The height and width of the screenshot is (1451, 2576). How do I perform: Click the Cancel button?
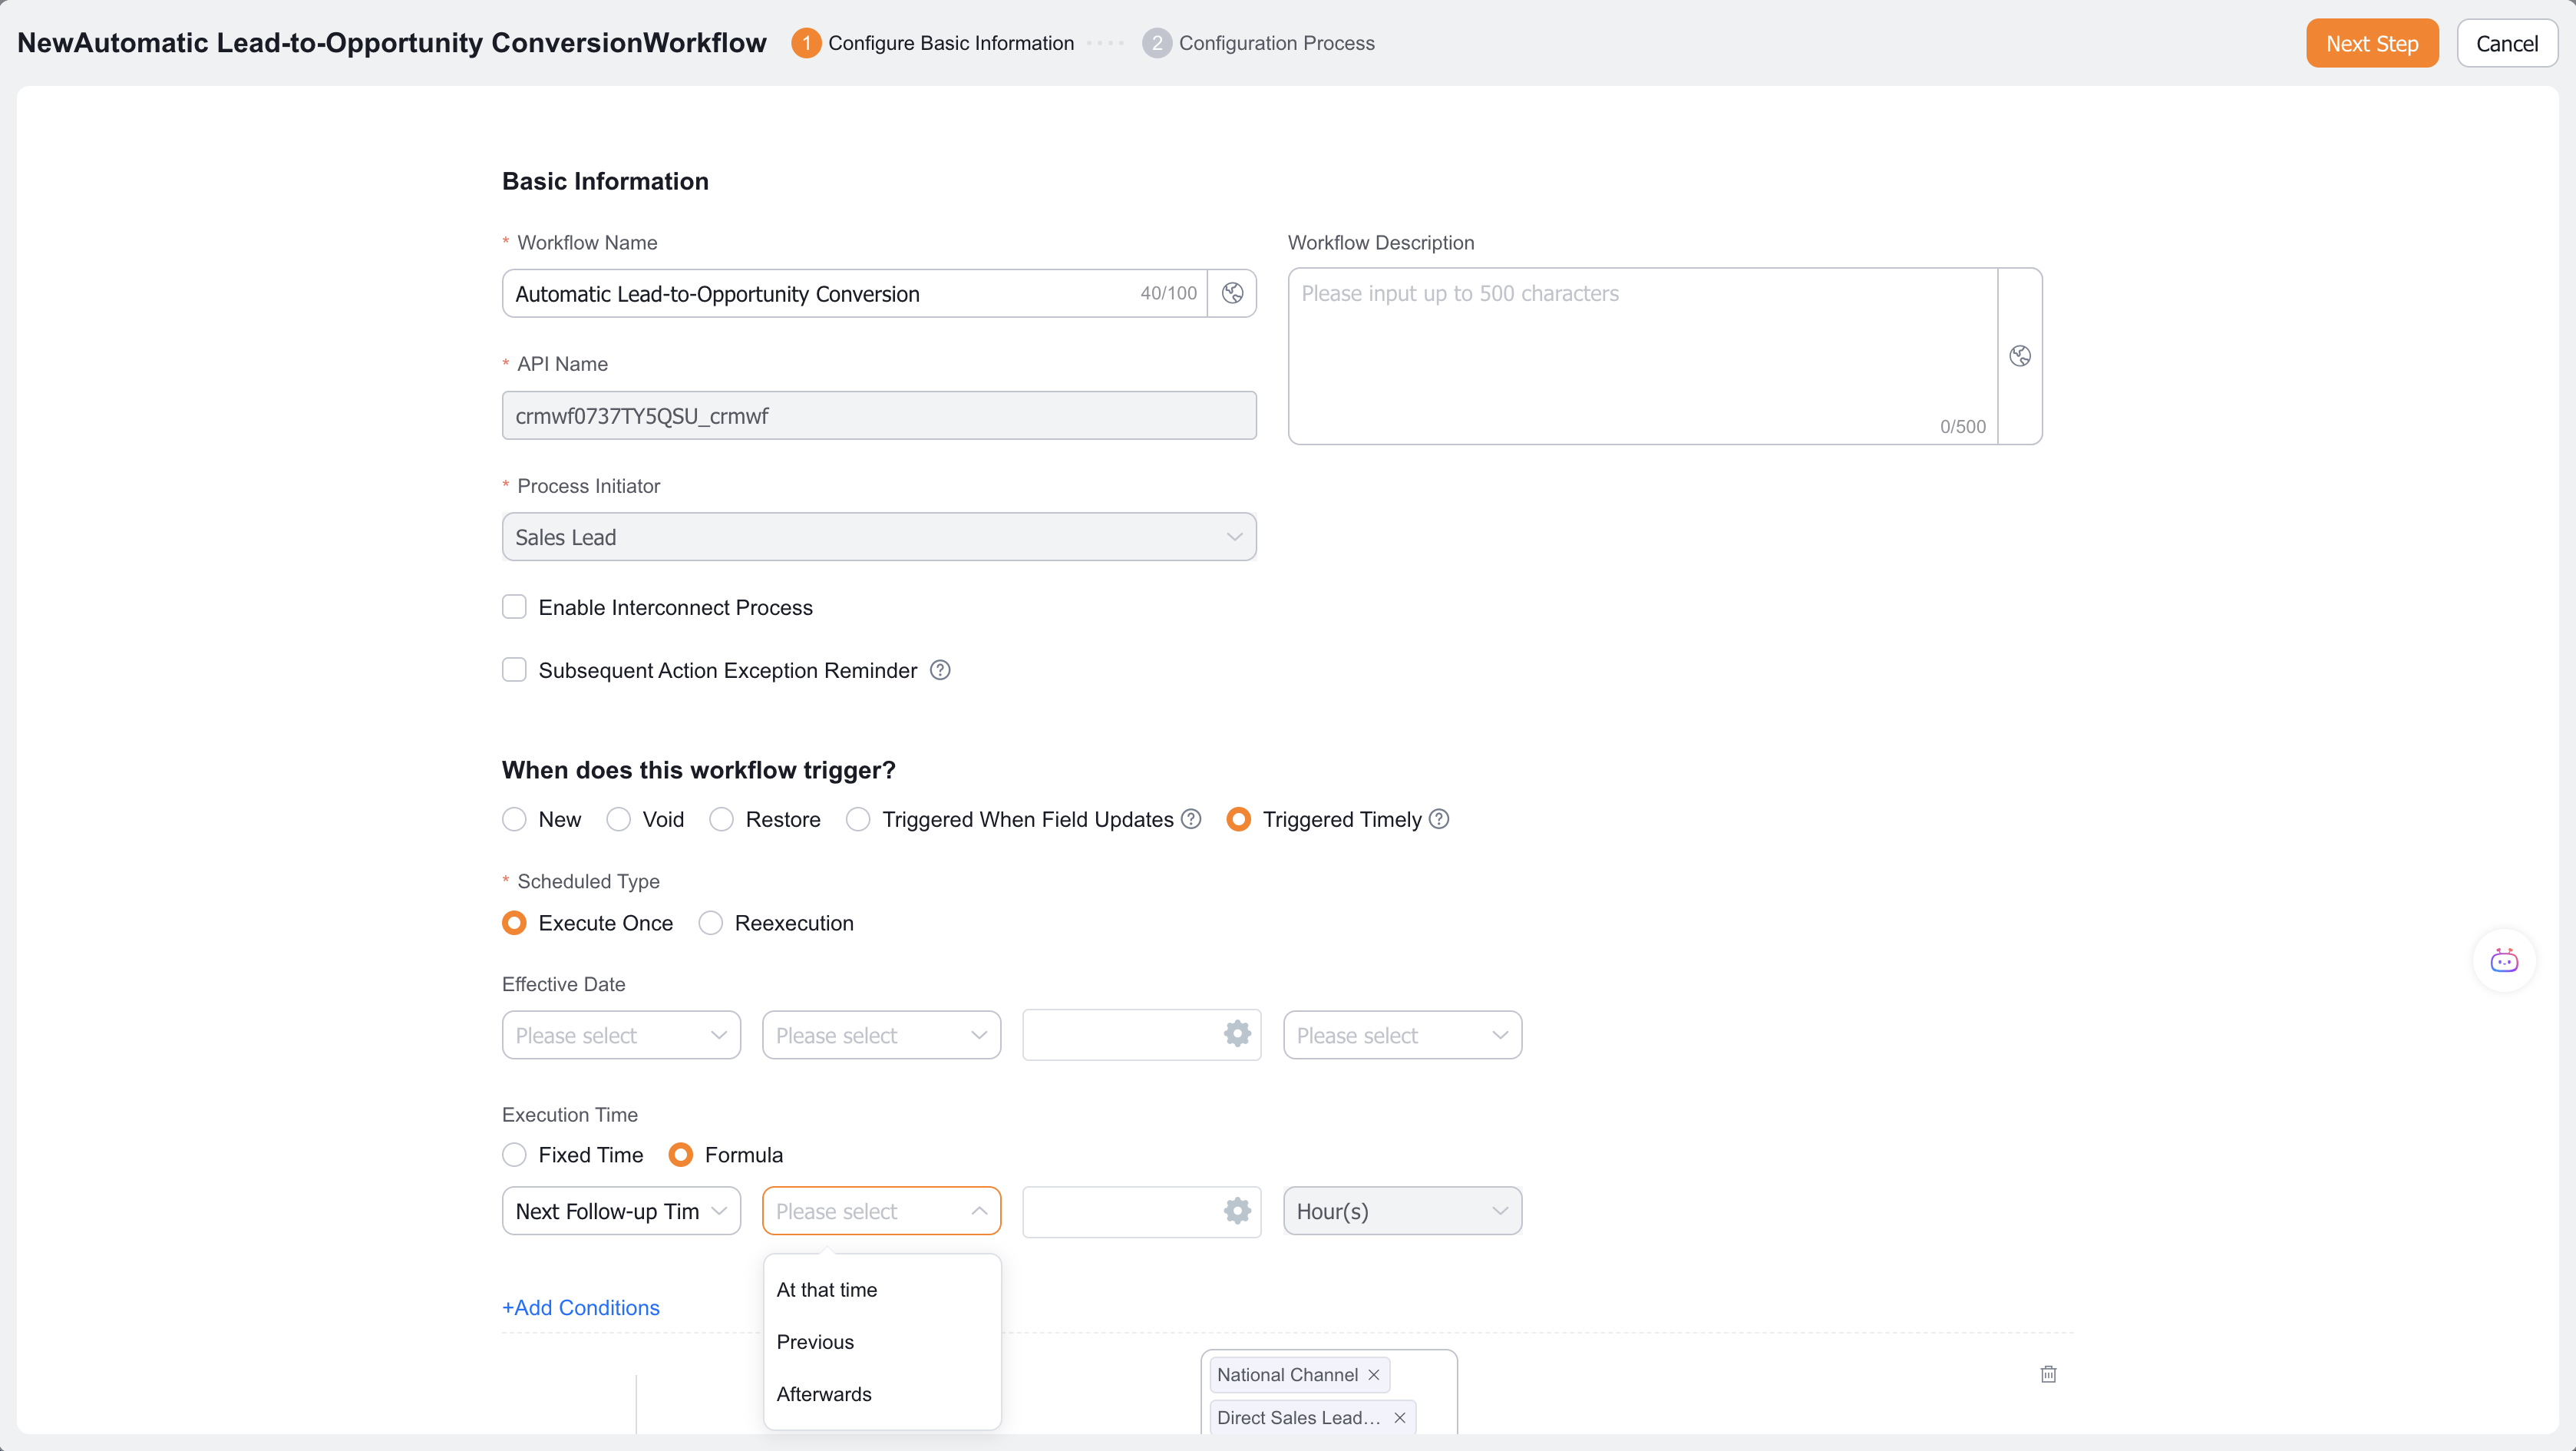tap(2507, 43)
